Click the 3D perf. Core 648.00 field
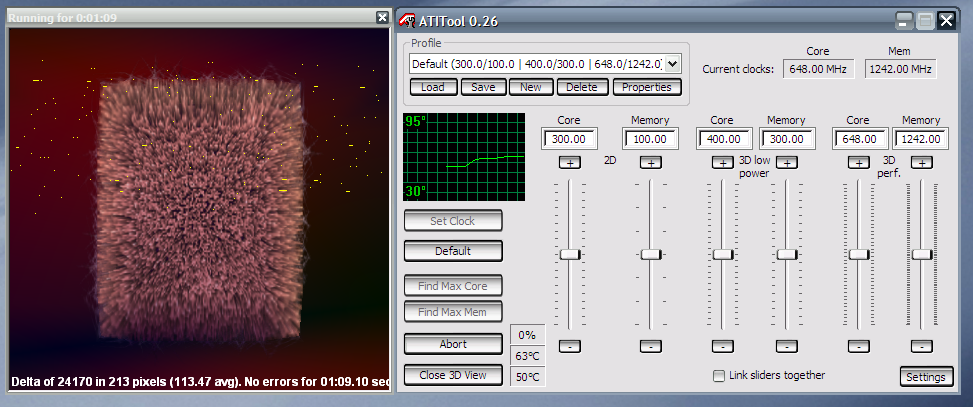Screen dimensions: 973x407 tap(859, 139)
